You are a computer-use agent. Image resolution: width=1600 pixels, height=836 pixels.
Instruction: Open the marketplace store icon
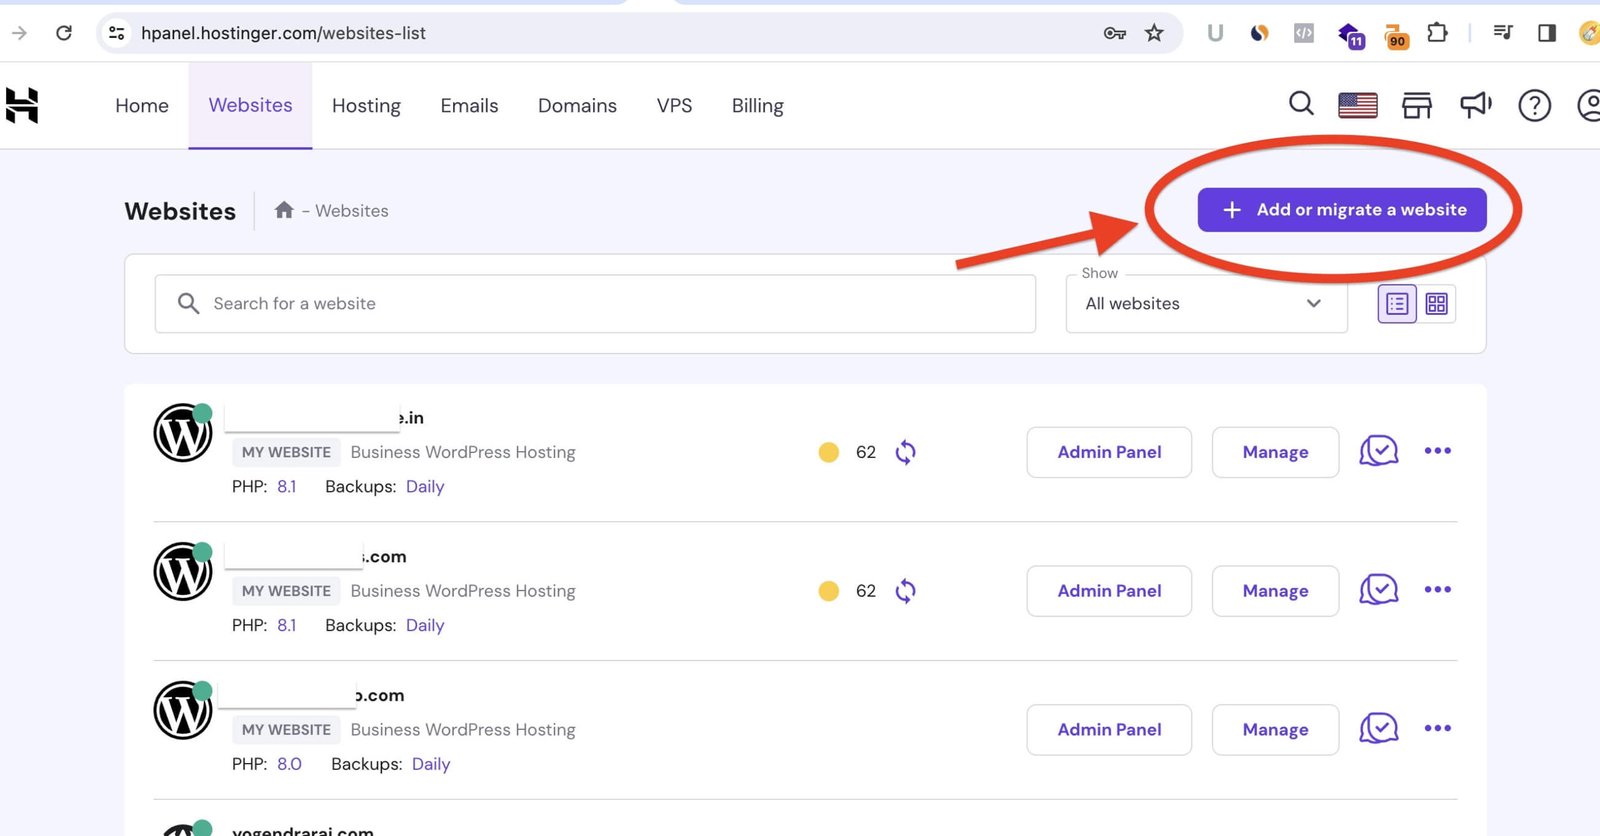coord(1416,105)
